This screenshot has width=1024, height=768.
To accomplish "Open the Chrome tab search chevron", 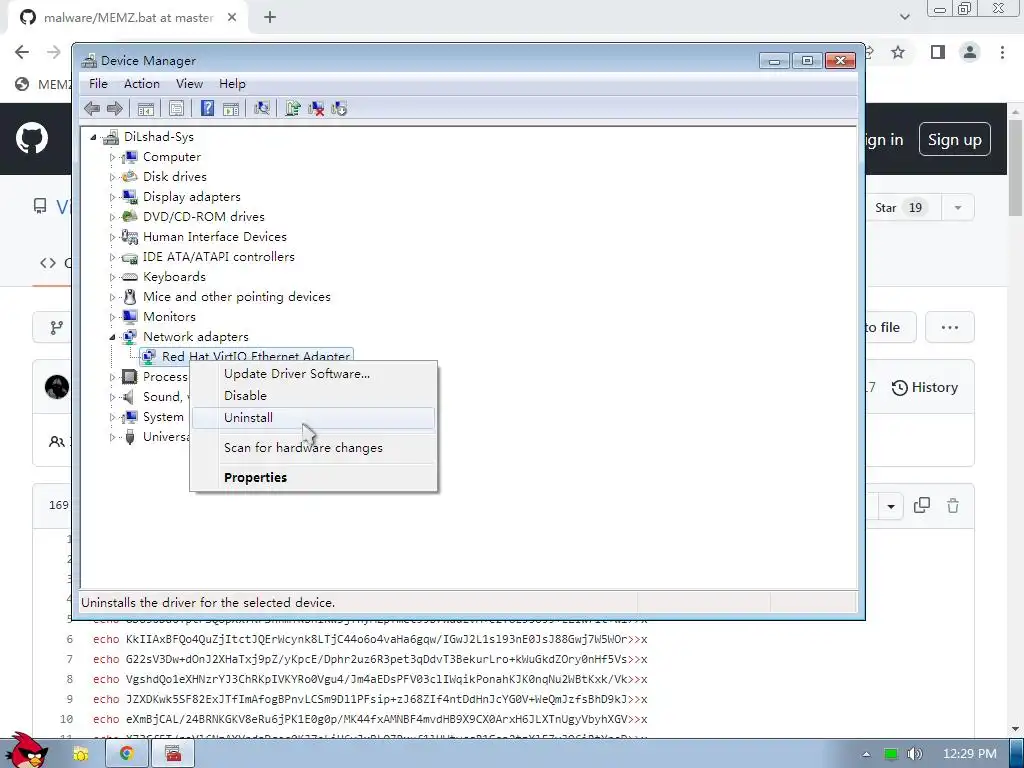I will pyautogui.click(x=904, y=17).
